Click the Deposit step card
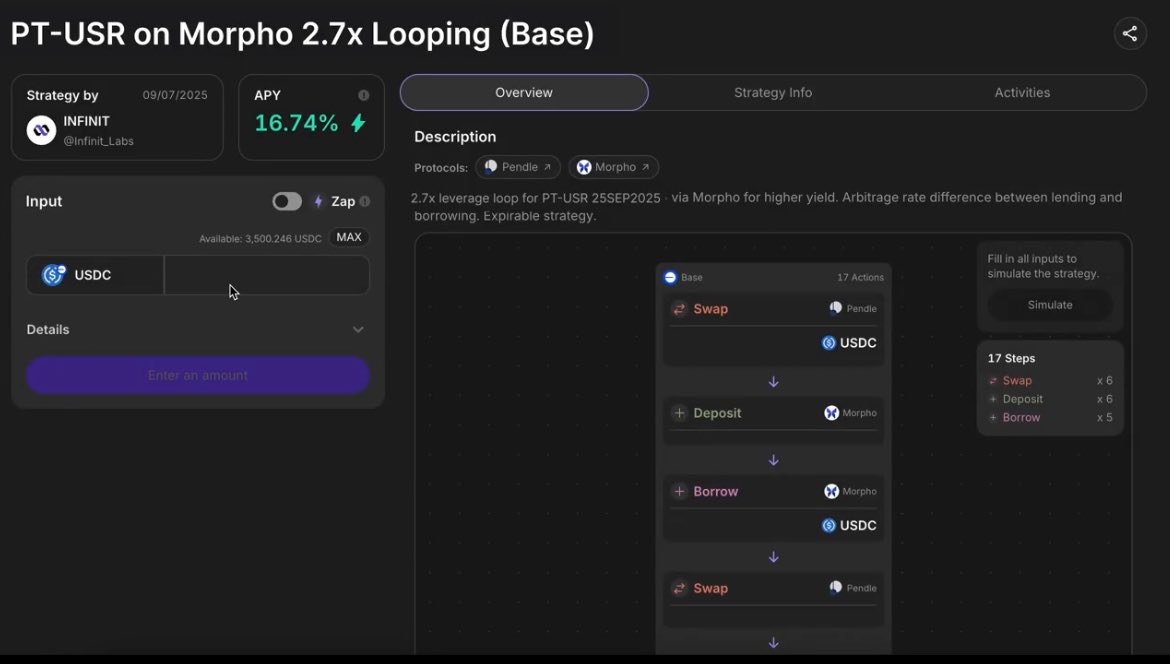 [x=774, y=422]
